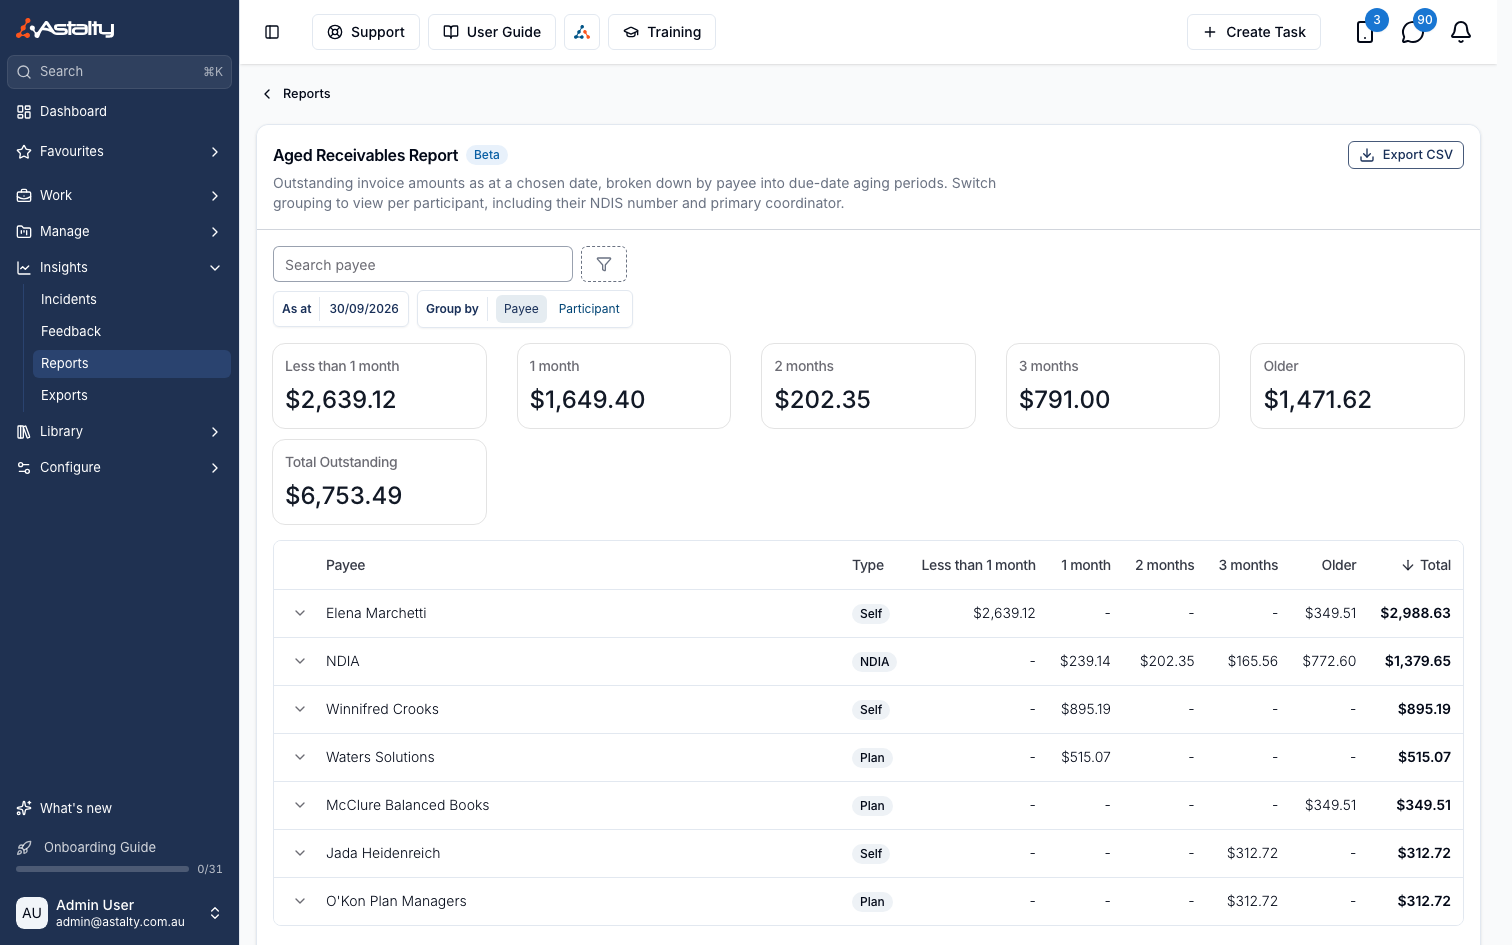The width and height of the screenshot is (1512, 945).
Task: Click the Astalty logo in the sidebar
Action: [66, 29]
